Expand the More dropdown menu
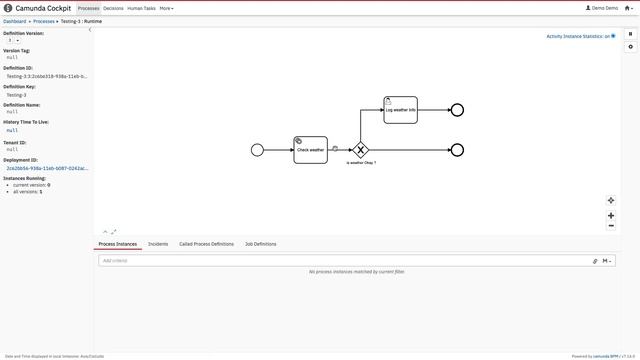Screen dimensions: 640x360 tap(167, 8)
